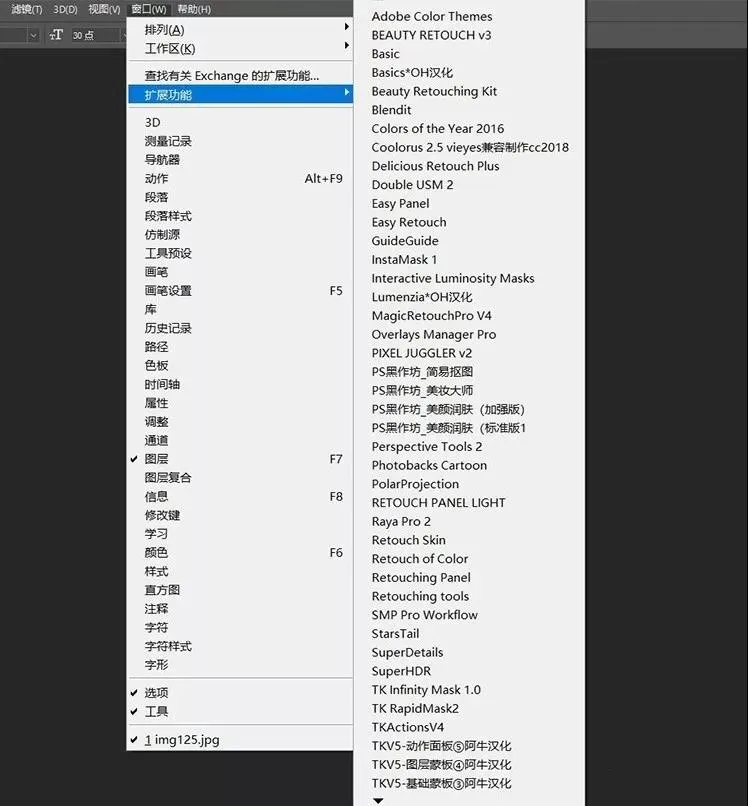Select GuideGuide extension
The height and width of the screenshot is (806, 748).
469,241
